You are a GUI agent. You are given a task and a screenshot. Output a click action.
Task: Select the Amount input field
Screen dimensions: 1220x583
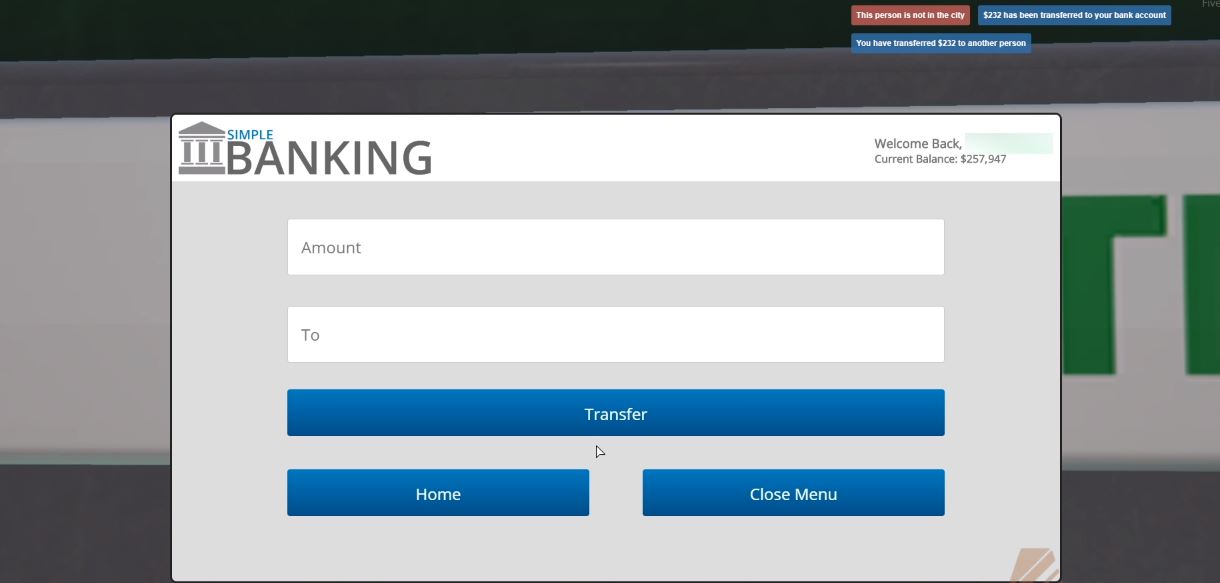click(x=615, y=246)
